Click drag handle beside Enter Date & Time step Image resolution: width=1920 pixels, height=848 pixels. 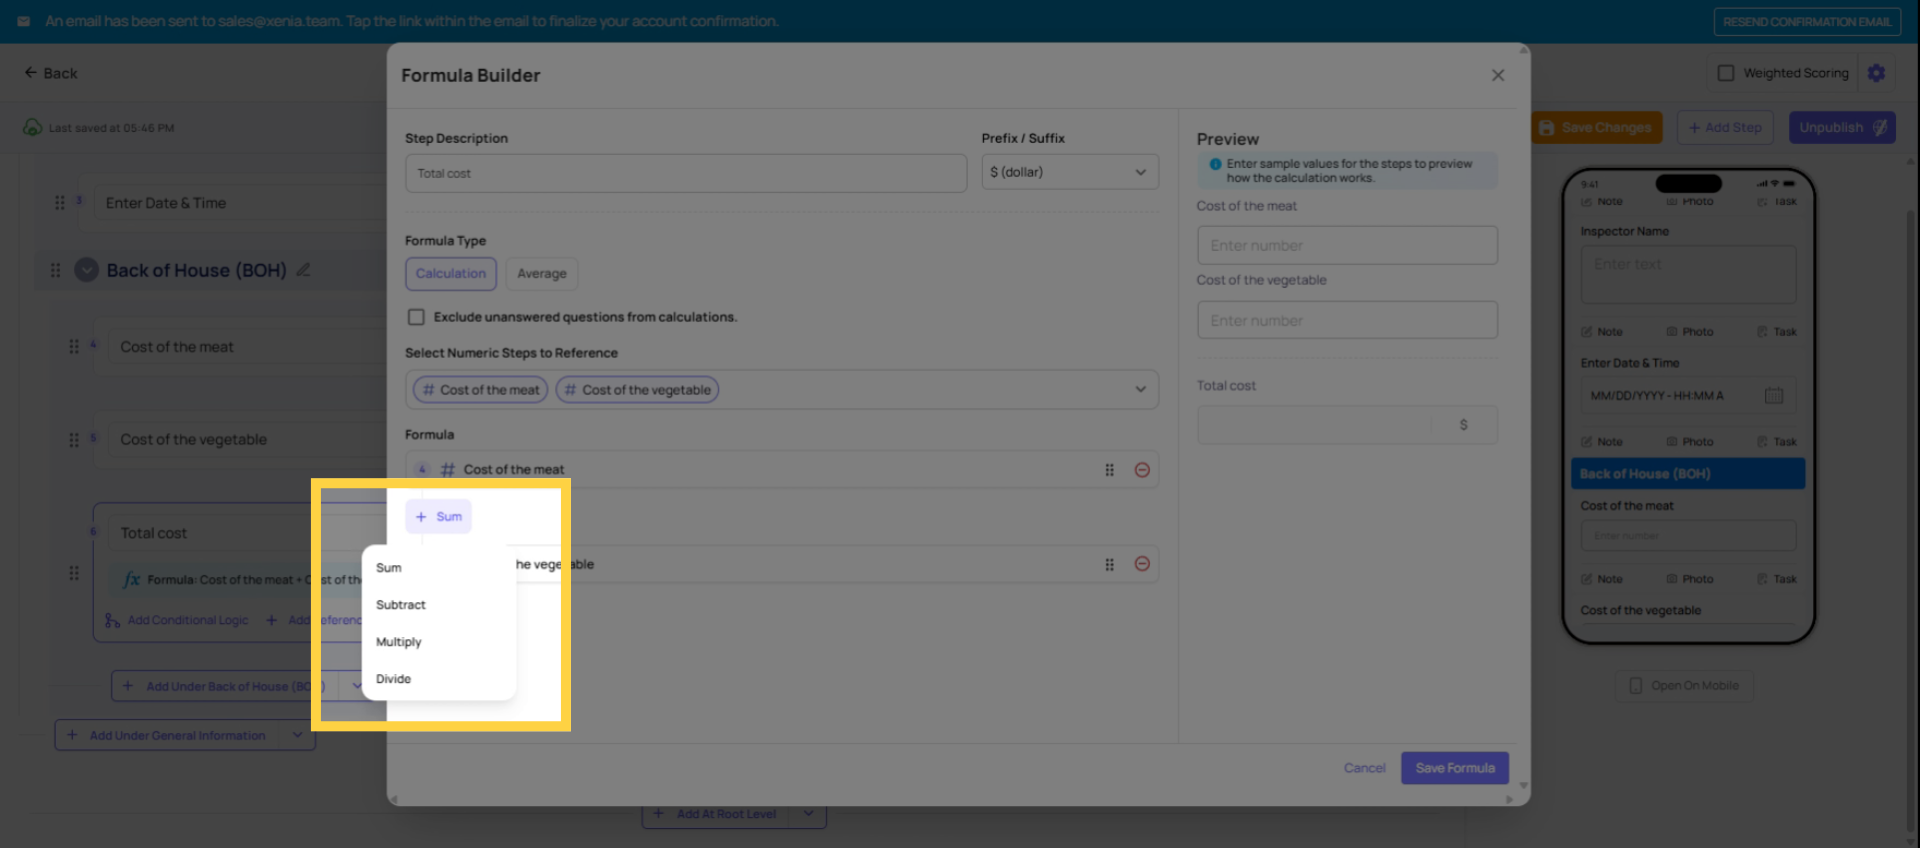pos(60,202)
